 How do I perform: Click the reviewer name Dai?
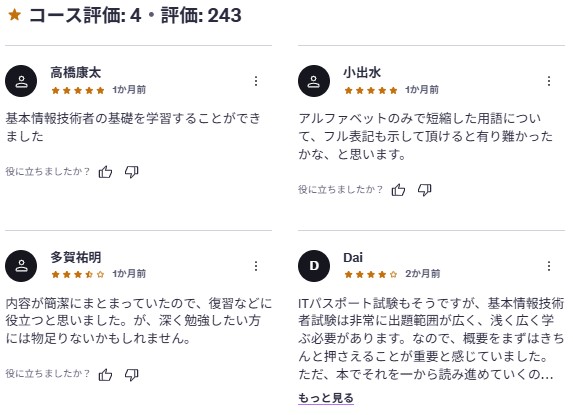click(353, 257)
